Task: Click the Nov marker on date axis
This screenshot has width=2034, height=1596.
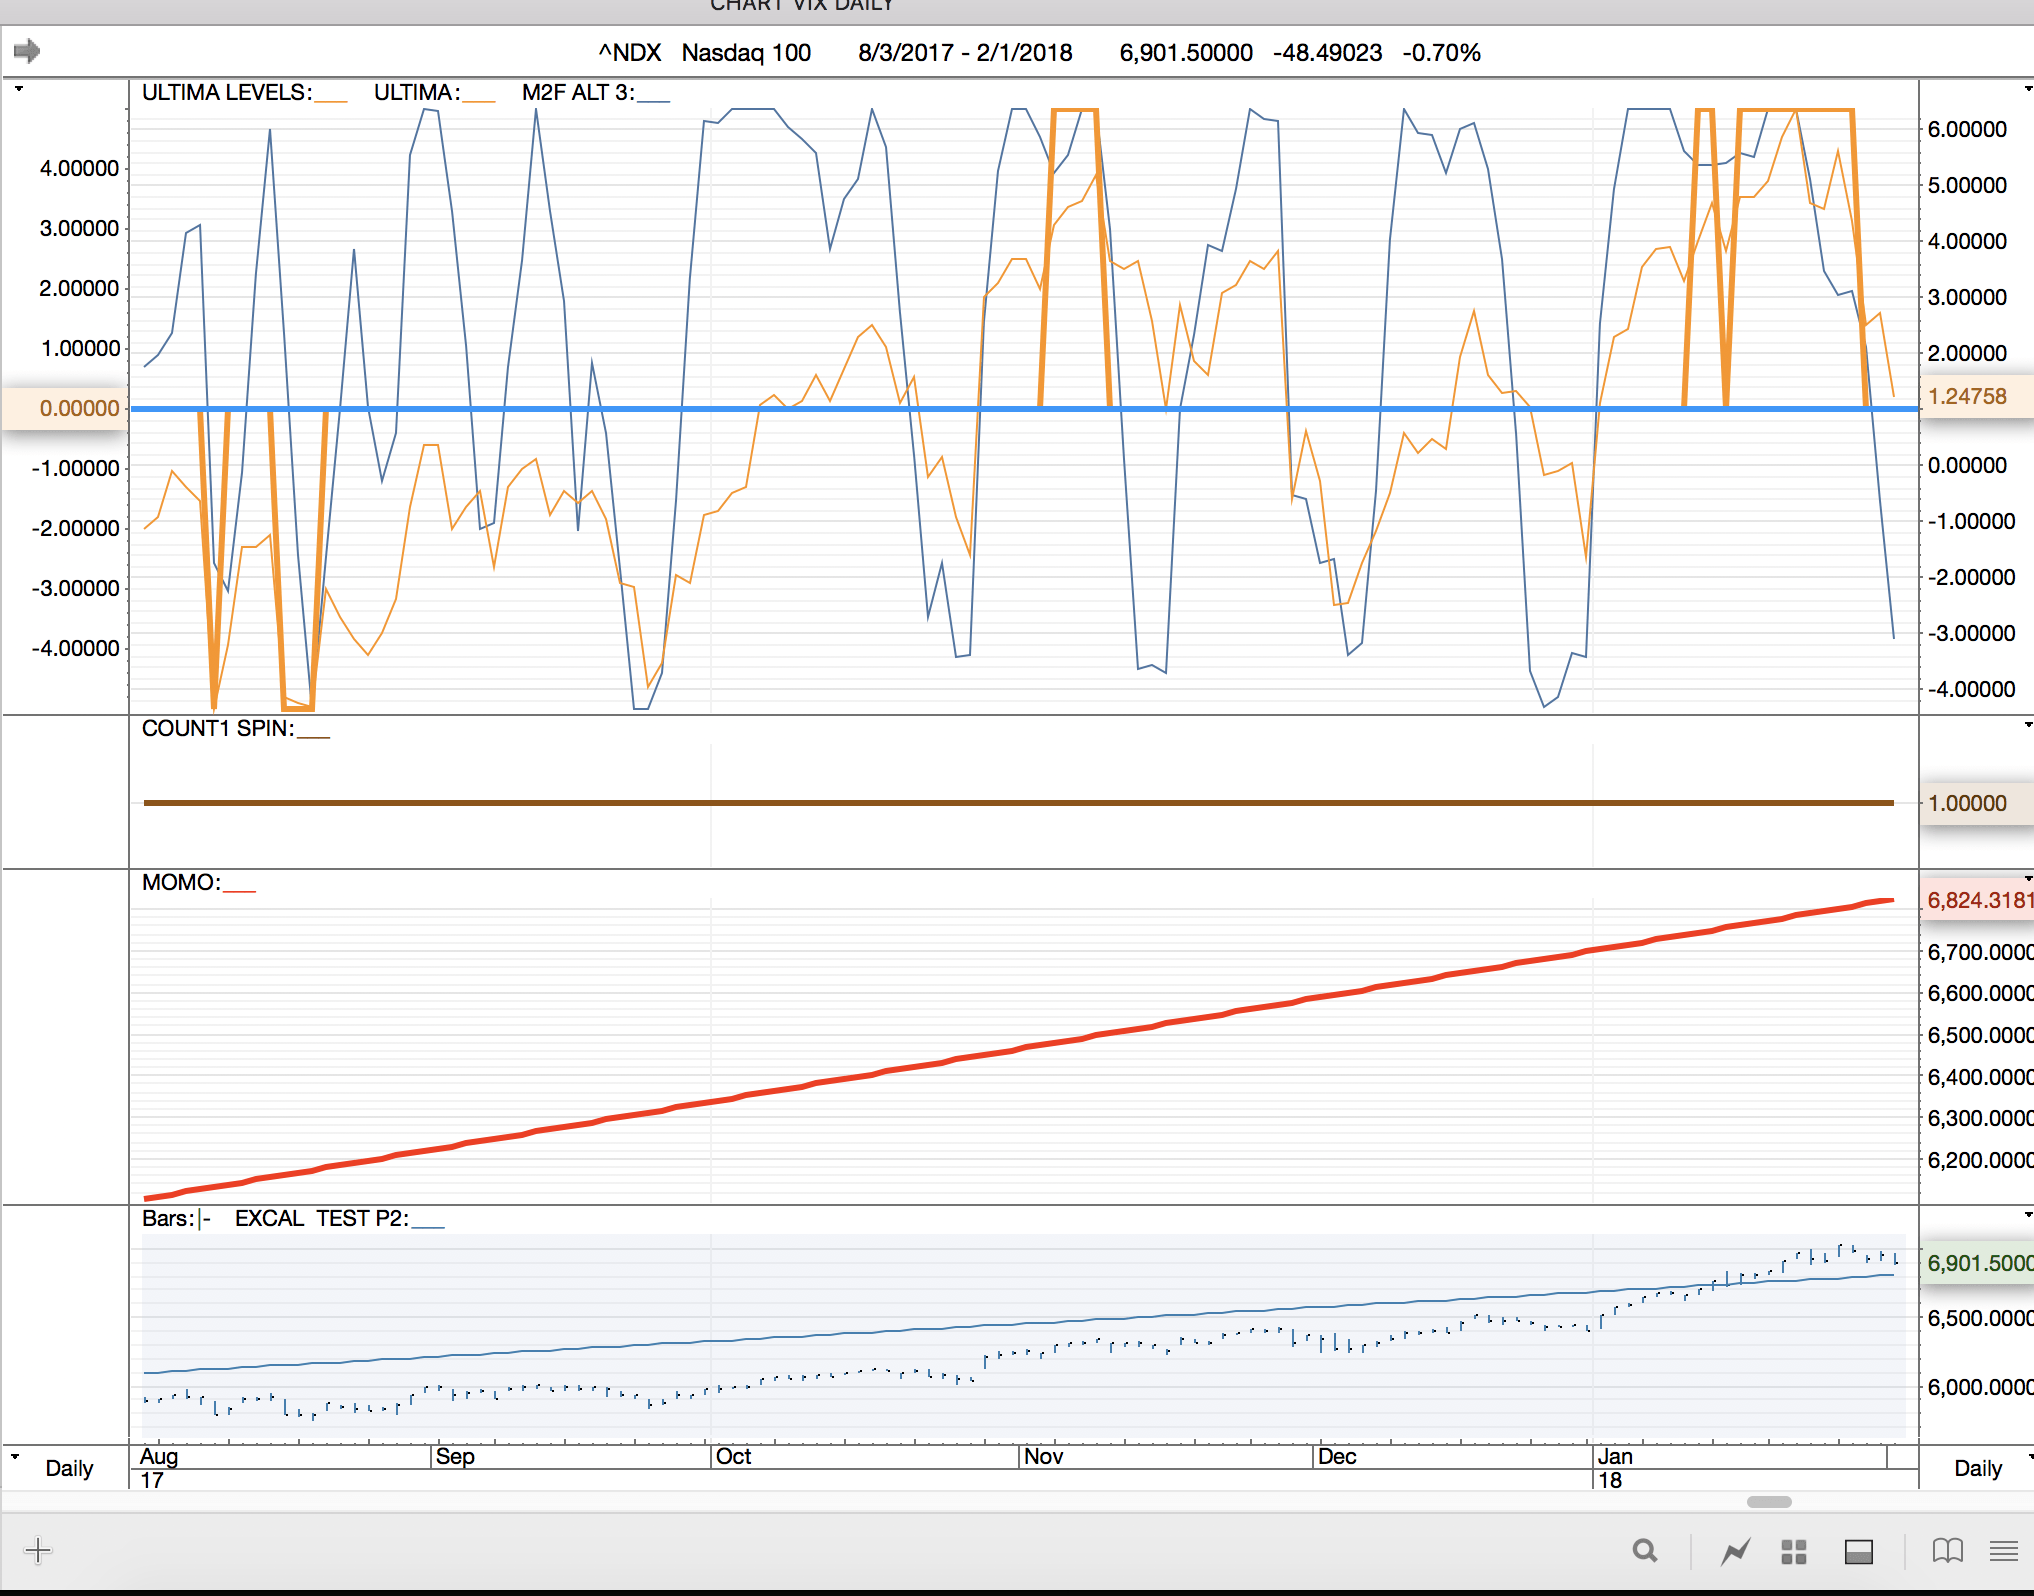Action: (x=1043, y=1456)
